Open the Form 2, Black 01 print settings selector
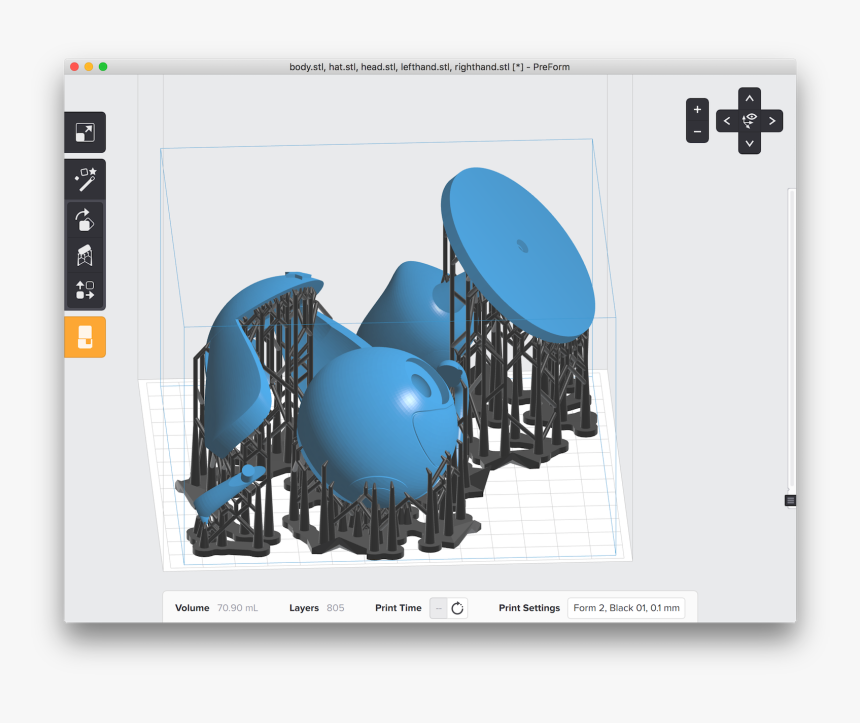Image resolution: width=860 pixels, height=723 pixels. point(626,607)
